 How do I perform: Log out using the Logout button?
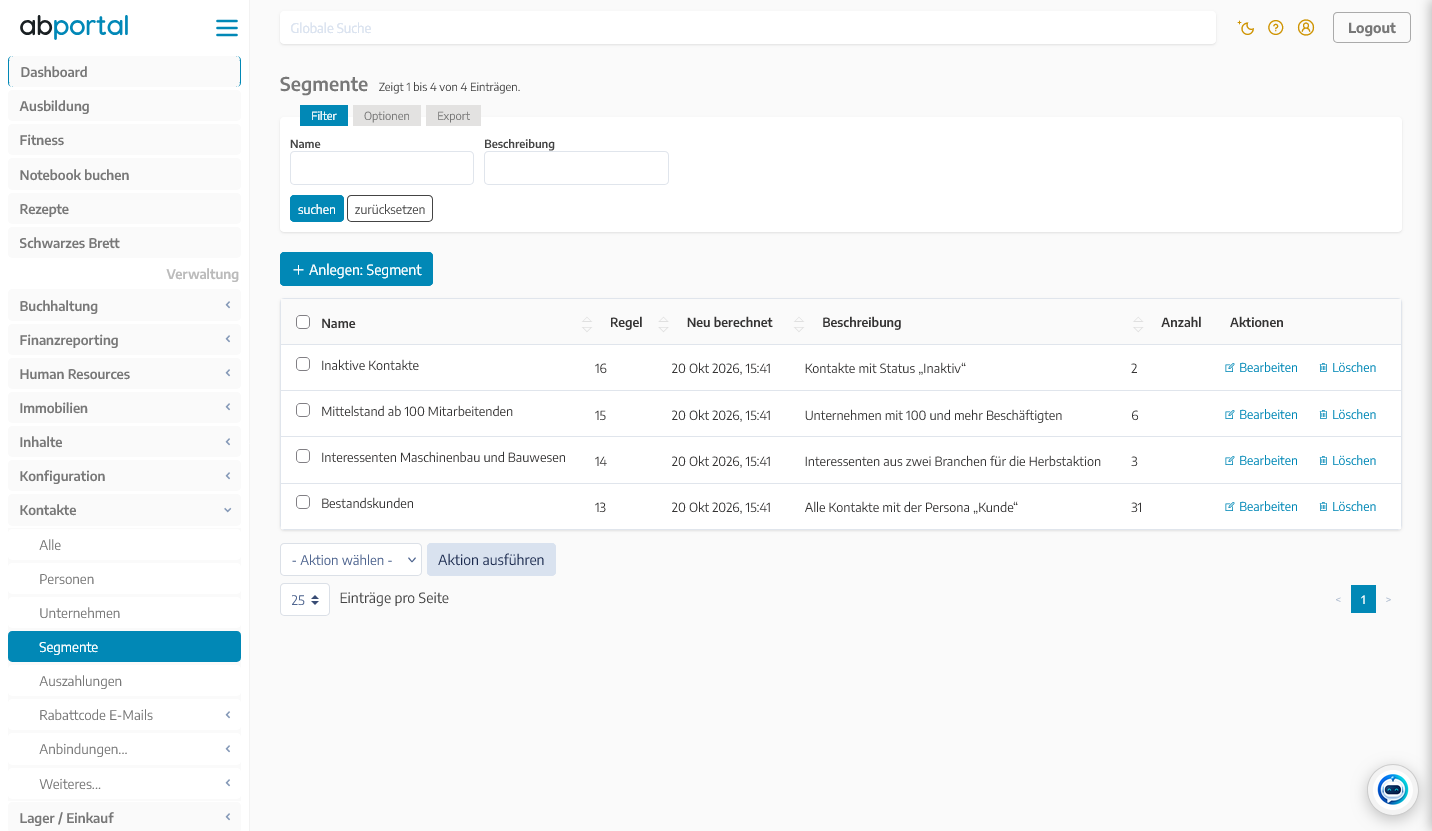1371,28
